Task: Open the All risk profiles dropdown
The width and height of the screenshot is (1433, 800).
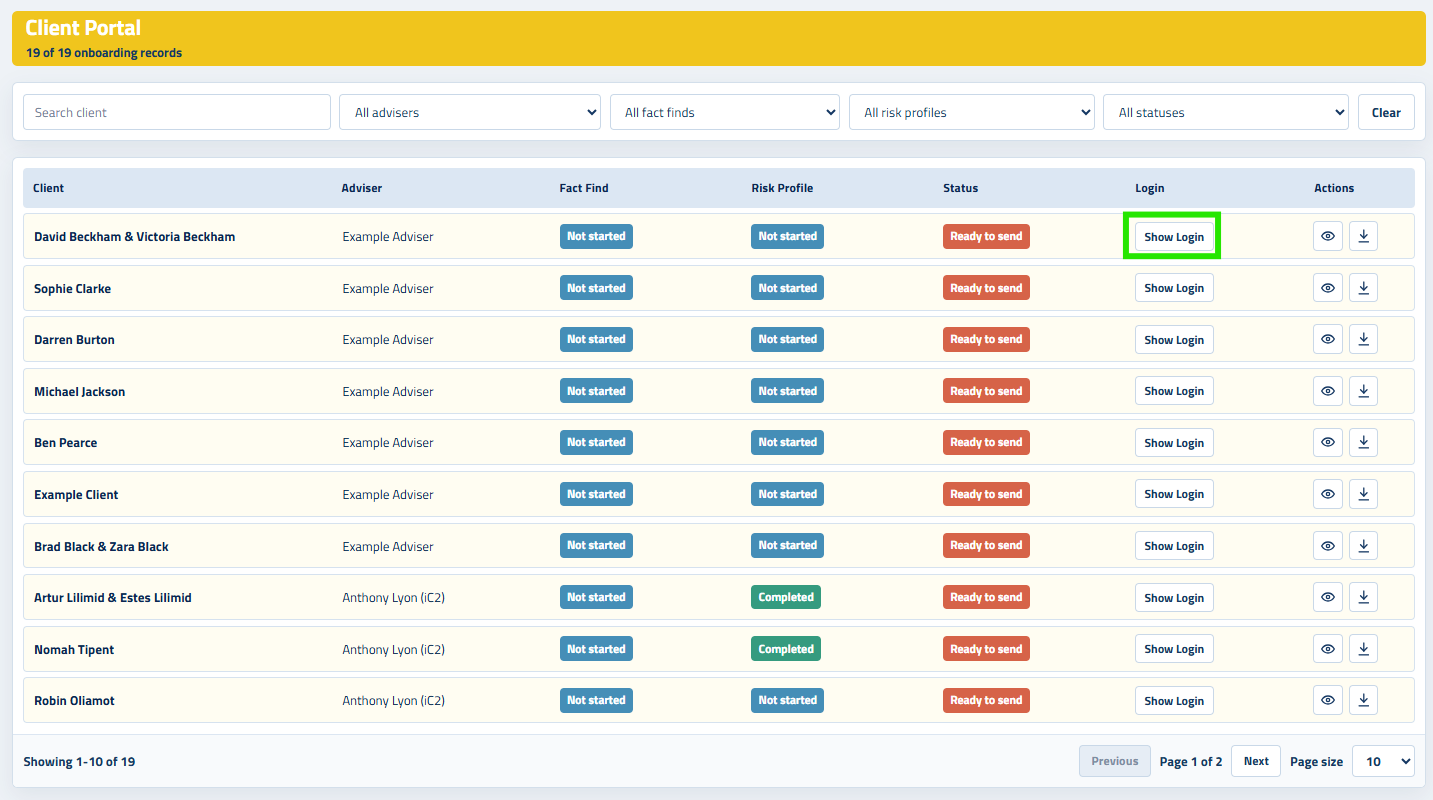Action: (x=972, y=112)
